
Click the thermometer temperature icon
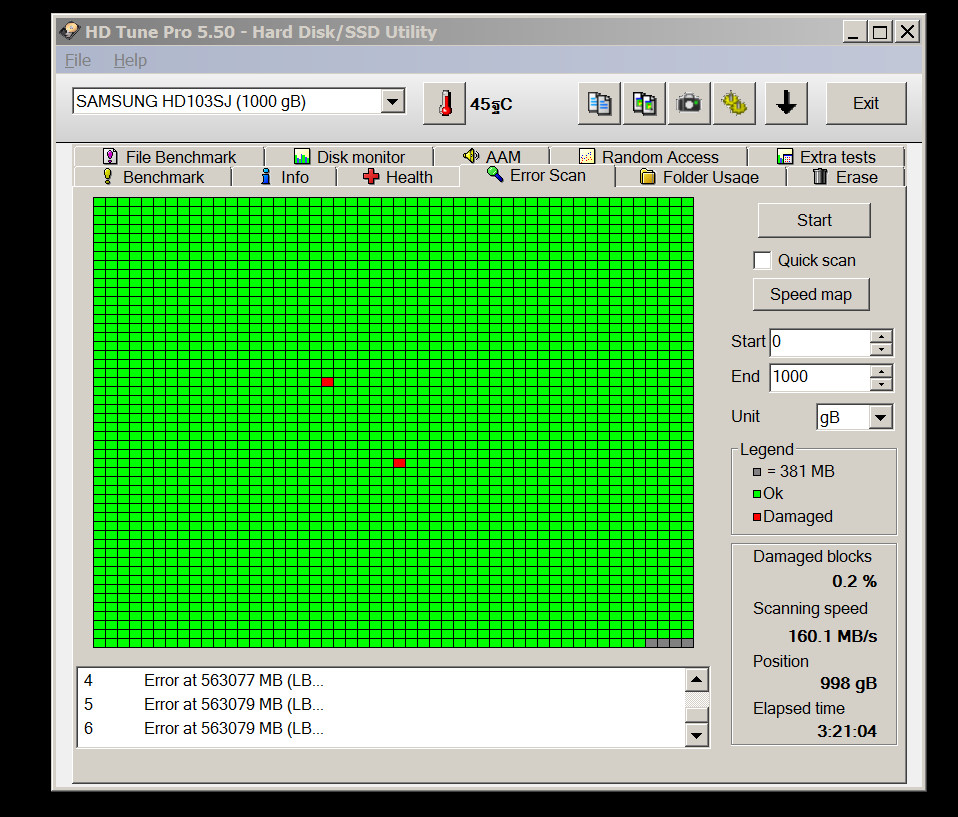click(x=444, y=104)
